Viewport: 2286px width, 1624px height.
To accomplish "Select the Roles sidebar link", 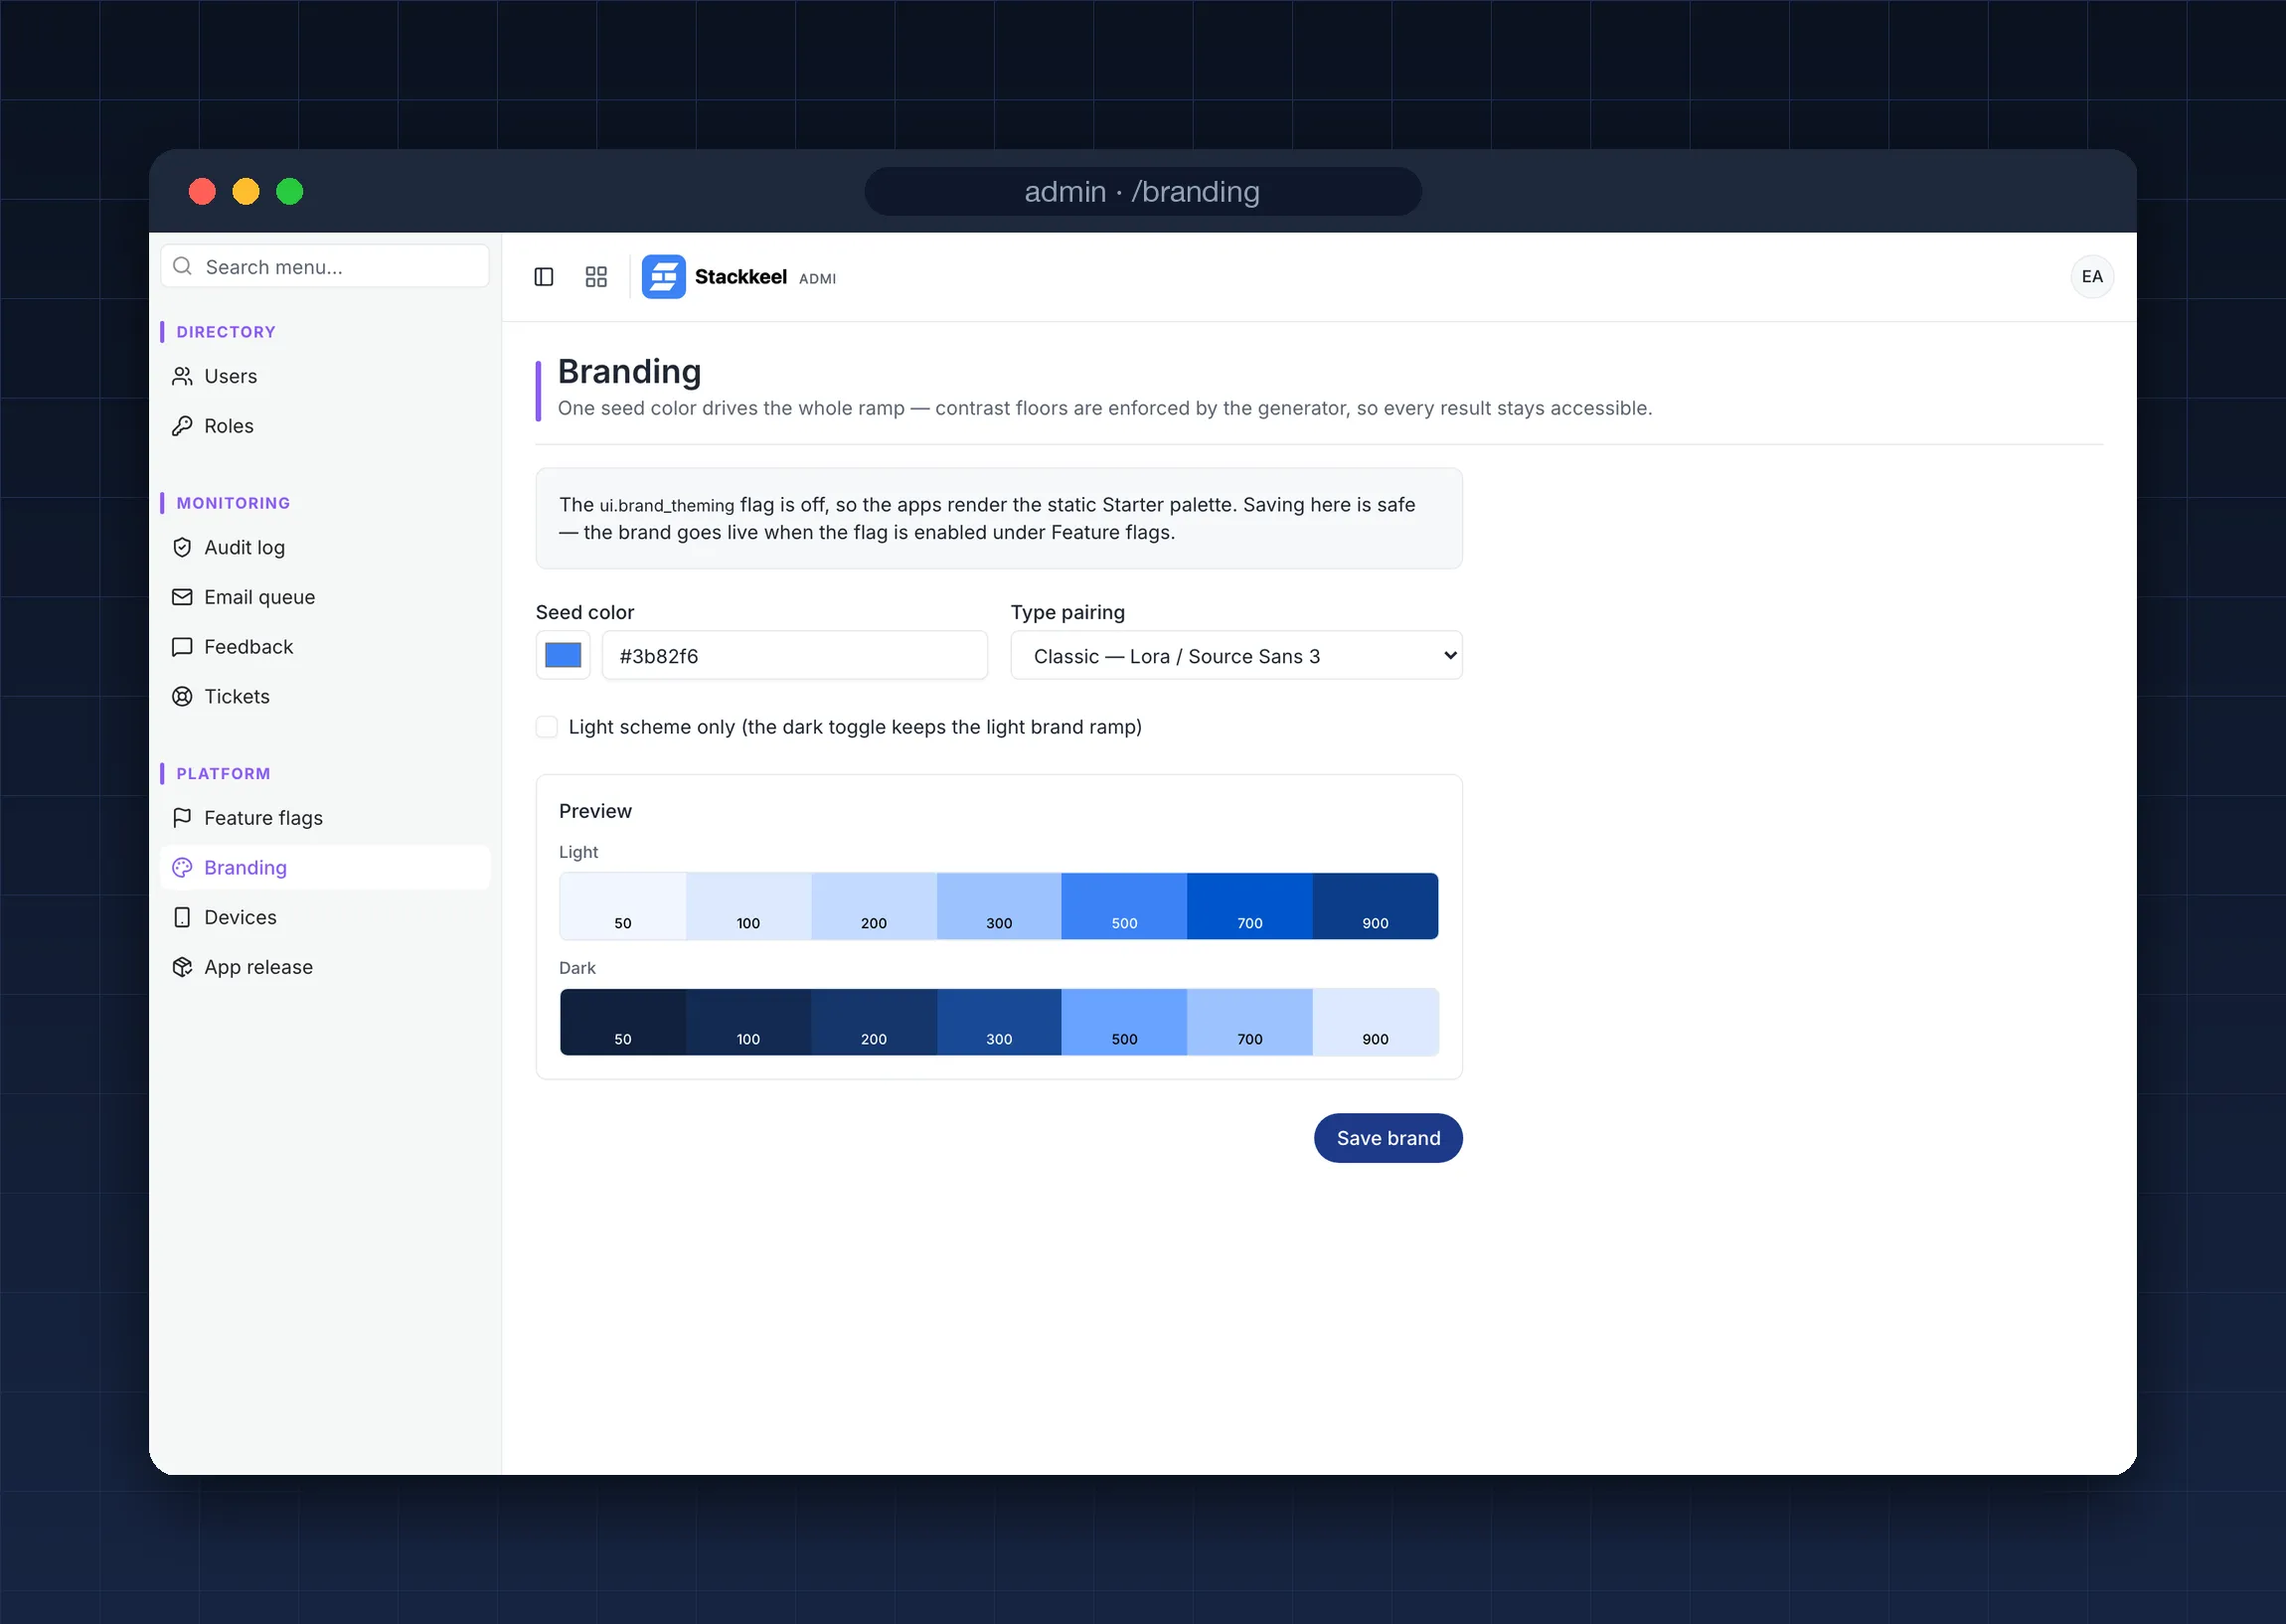I will tap(325, 426).
